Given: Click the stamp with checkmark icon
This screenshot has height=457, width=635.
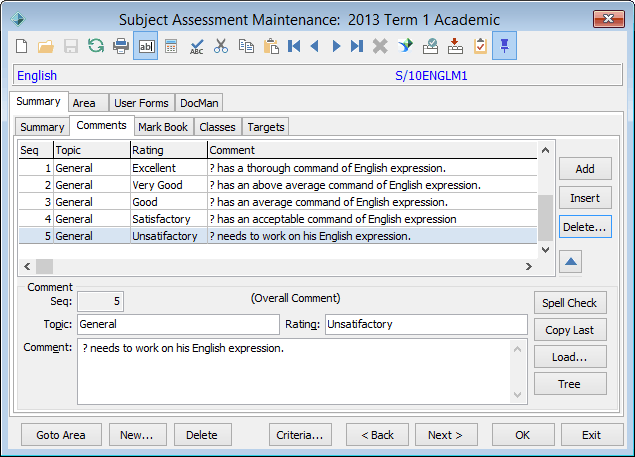Looking at the screenshot, I should 430,46.
